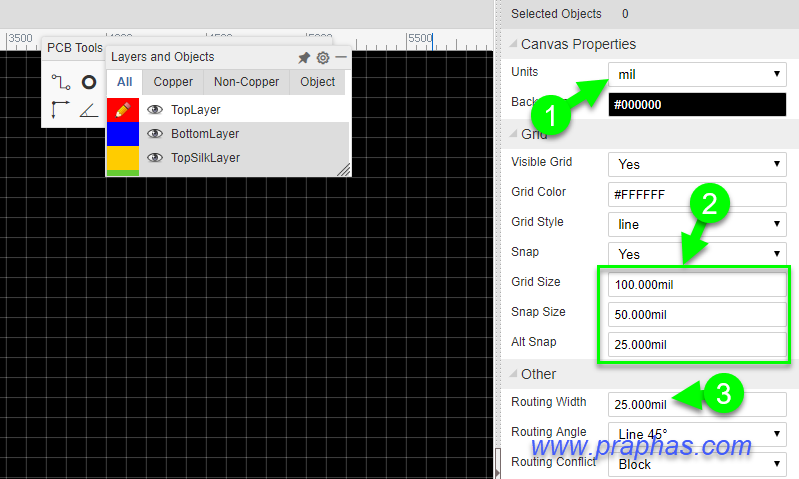Open the Visible Grid dropdown
The image size is (799, 479).
(x=697, y=165)
